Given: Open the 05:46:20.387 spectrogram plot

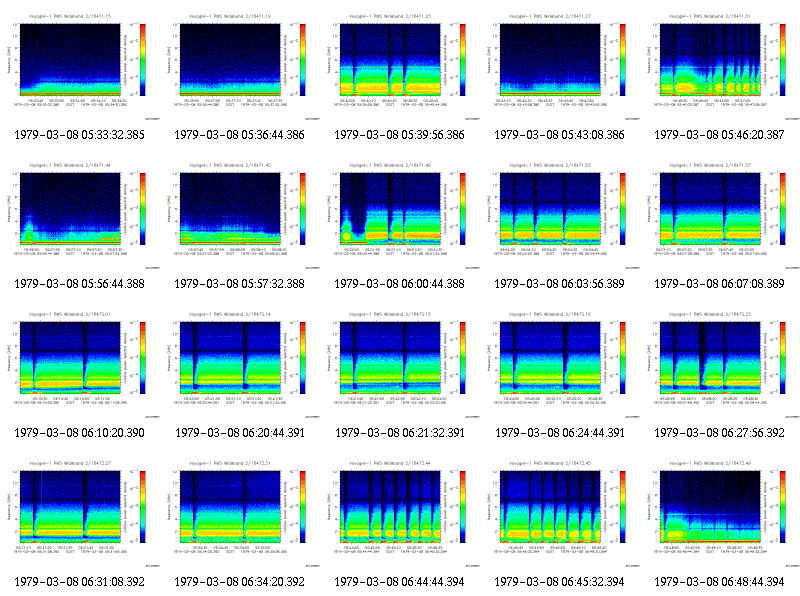Looking at the screenshot, I should coord(719,65).
